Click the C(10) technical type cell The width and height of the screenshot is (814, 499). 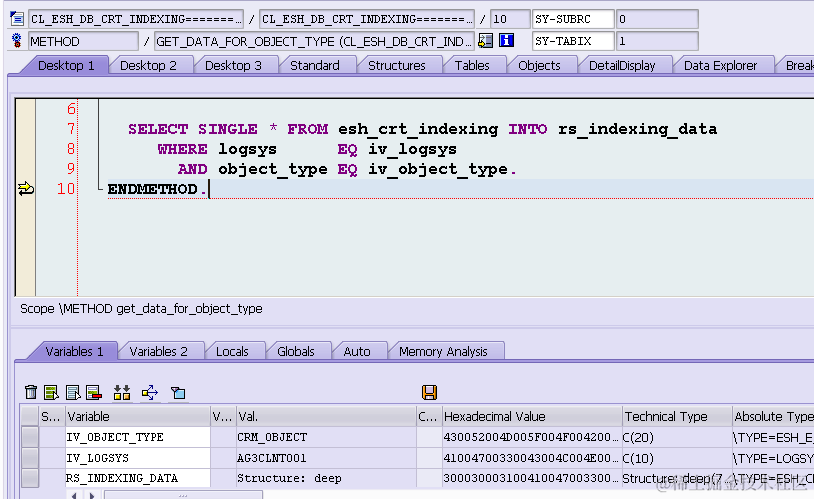[x=677, y=458]
